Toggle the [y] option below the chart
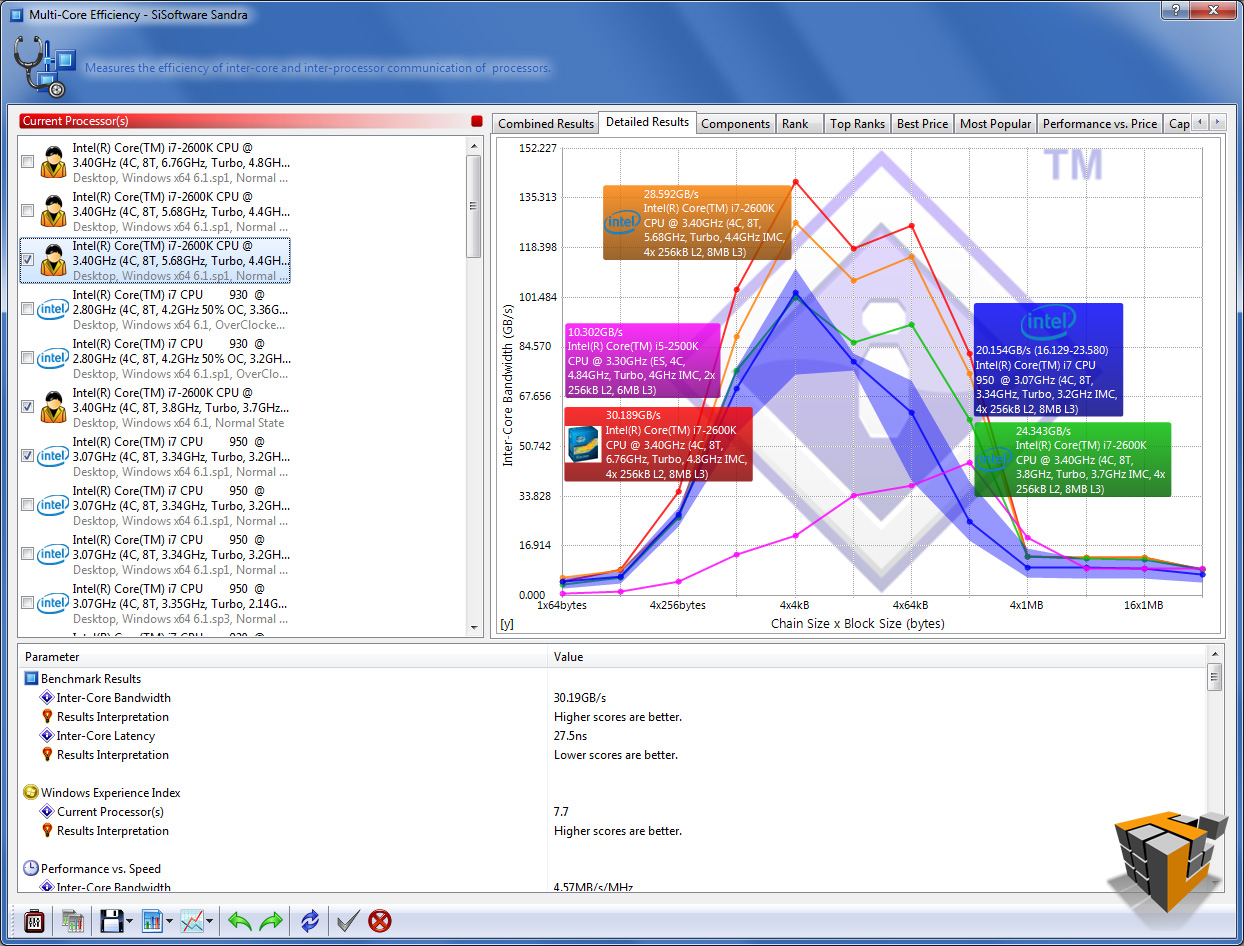Screen dimensions: 1244x946 tap(507, 624)
